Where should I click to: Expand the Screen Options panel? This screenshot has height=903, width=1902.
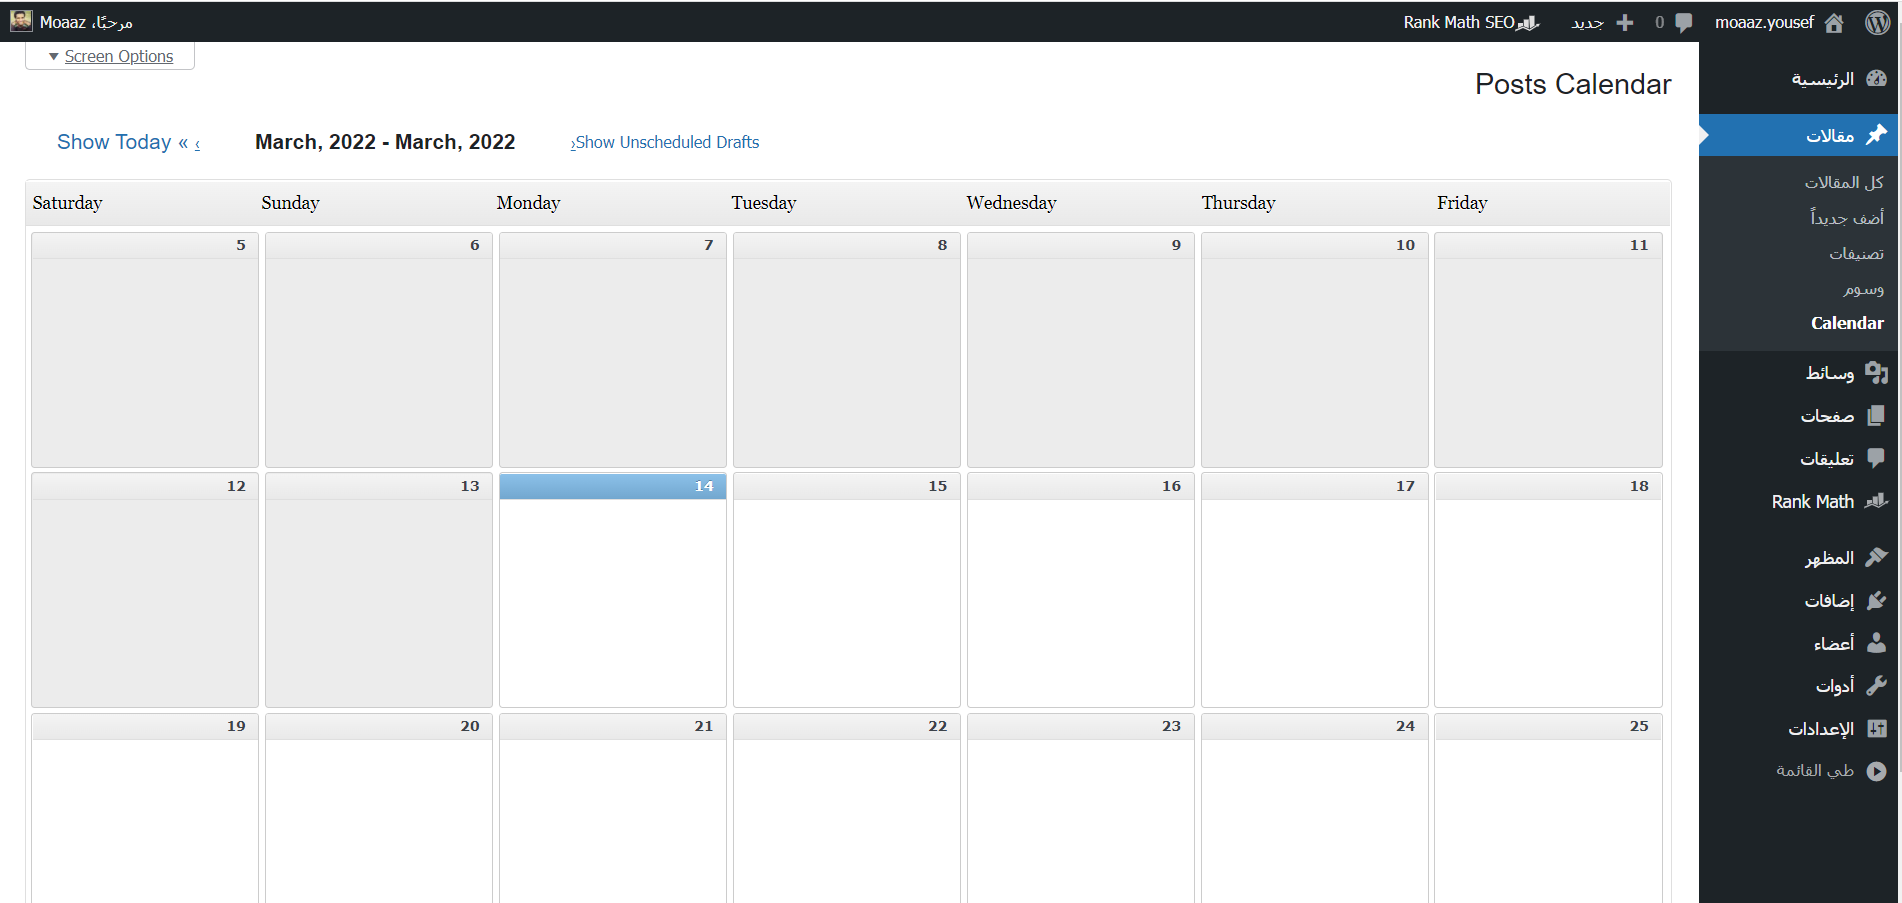pos(110,56)
